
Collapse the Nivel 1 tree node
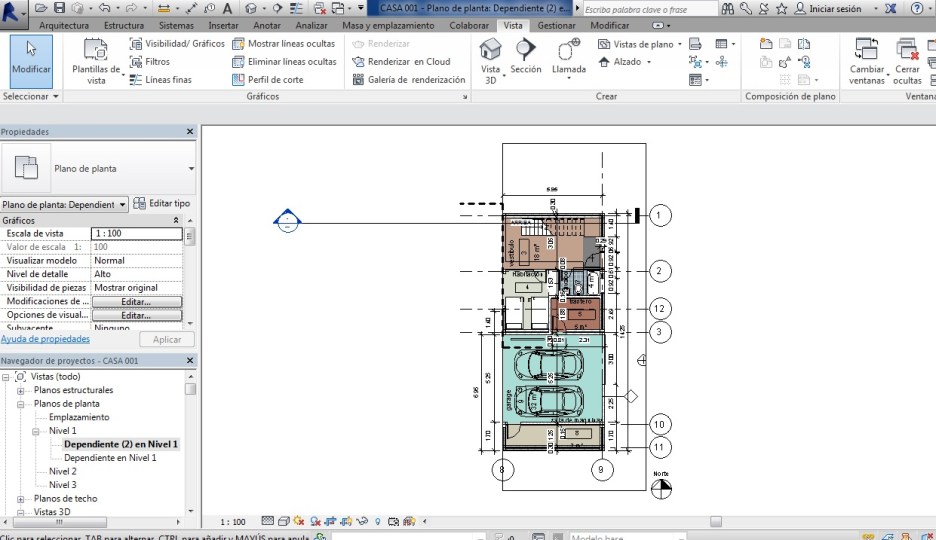coord(34,431)
